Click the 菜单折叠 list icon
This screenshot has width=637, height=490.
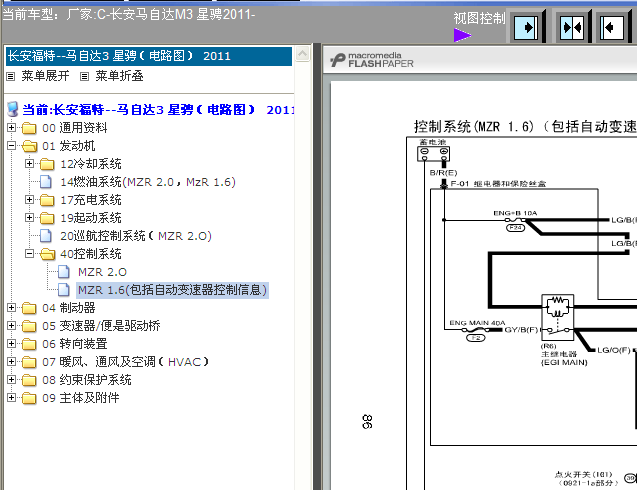(84, 76)
